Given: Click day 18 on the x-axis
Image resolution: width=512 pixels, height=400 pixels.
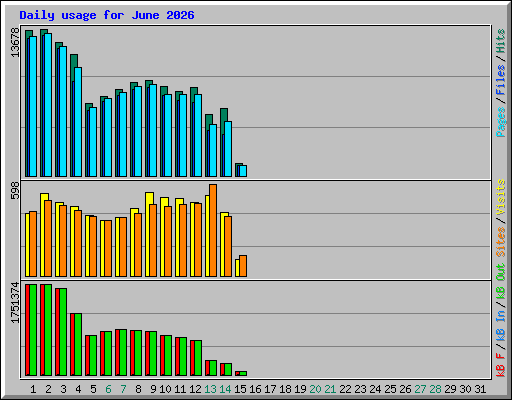Looking at the screenshot, I should (x=285, y=389).
